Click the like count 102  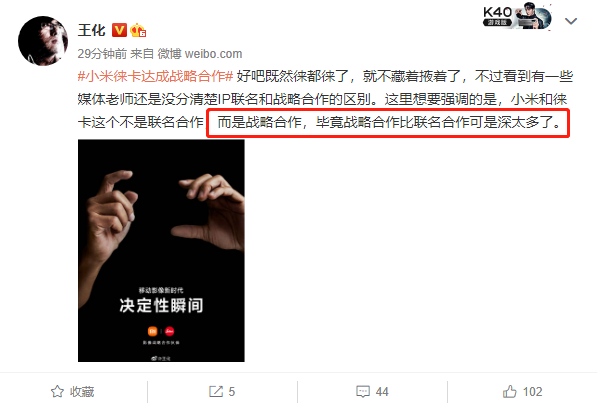pyautogui.click(x=532, y=392)
